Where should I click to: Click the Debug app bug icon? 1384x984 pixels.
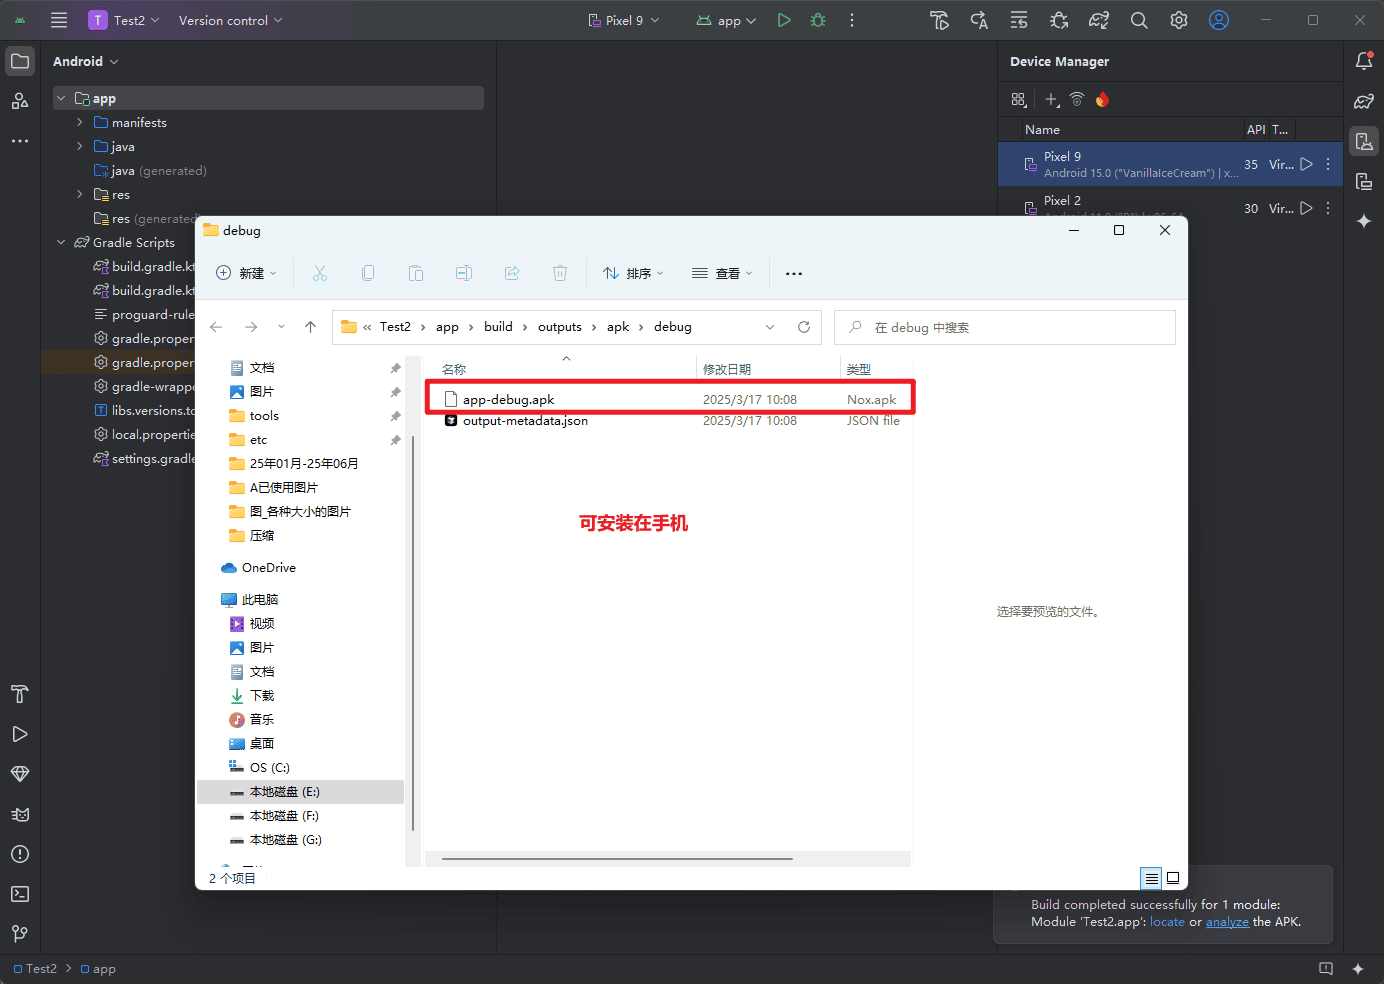click(818, 20)
